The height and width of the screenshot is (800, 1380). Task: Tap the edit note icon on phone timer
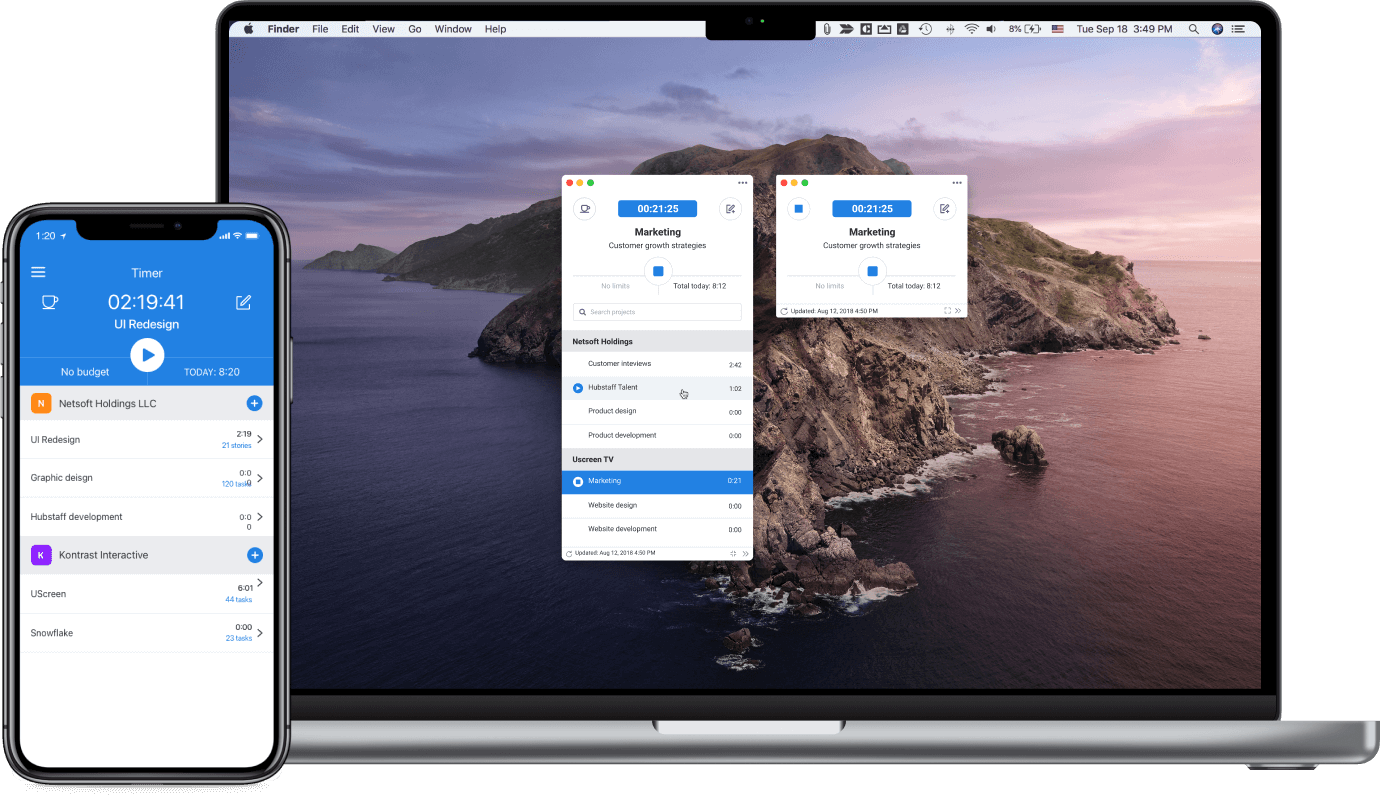[x=243, y=302]
